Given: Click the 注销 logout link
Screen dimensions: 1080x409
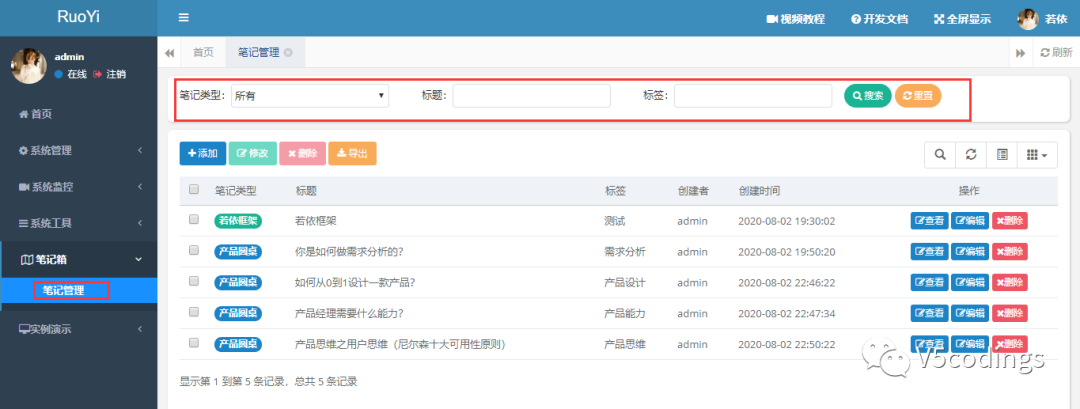Looking at the screenshot, I should (110, 74).
